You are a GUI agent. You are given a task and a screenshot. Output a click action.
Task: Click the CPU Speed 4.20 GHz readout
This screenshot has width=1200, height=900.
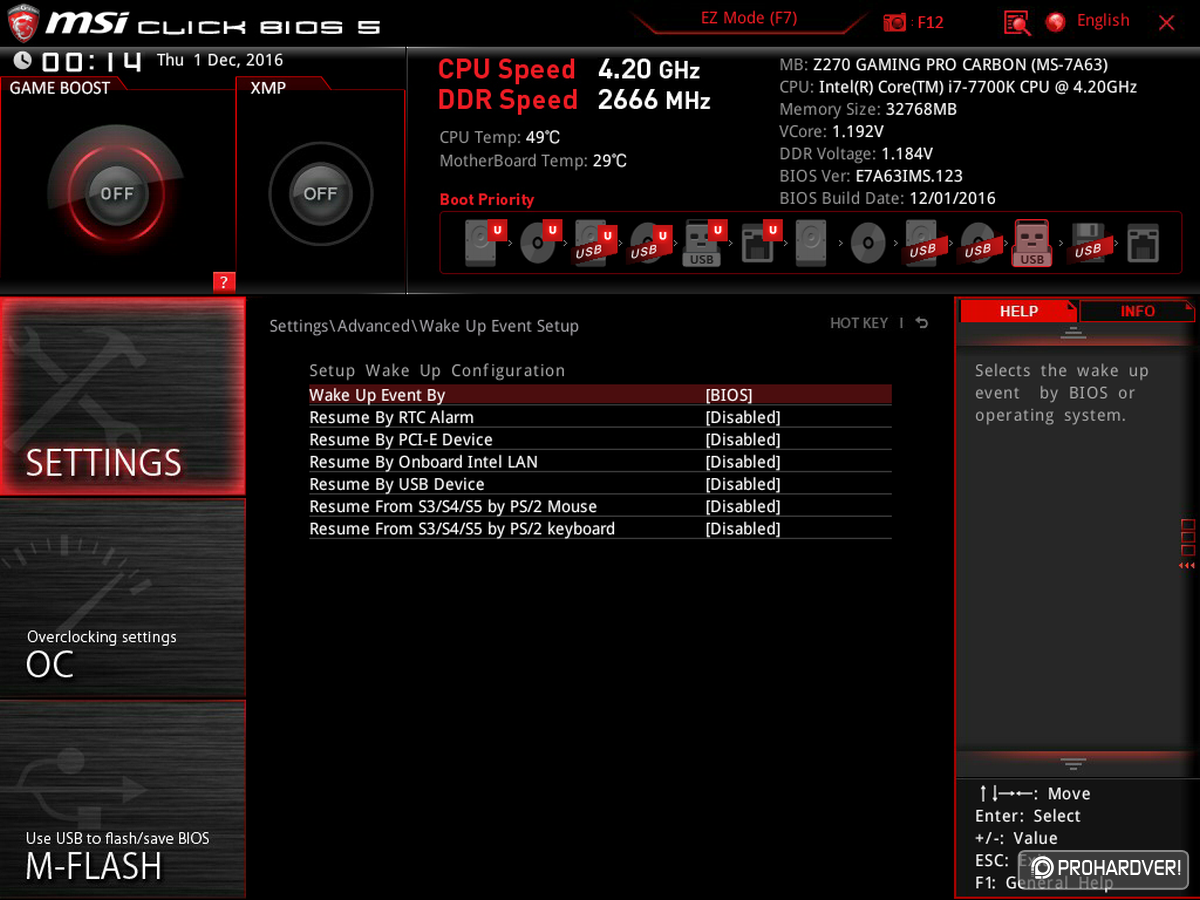coord(569,70)
